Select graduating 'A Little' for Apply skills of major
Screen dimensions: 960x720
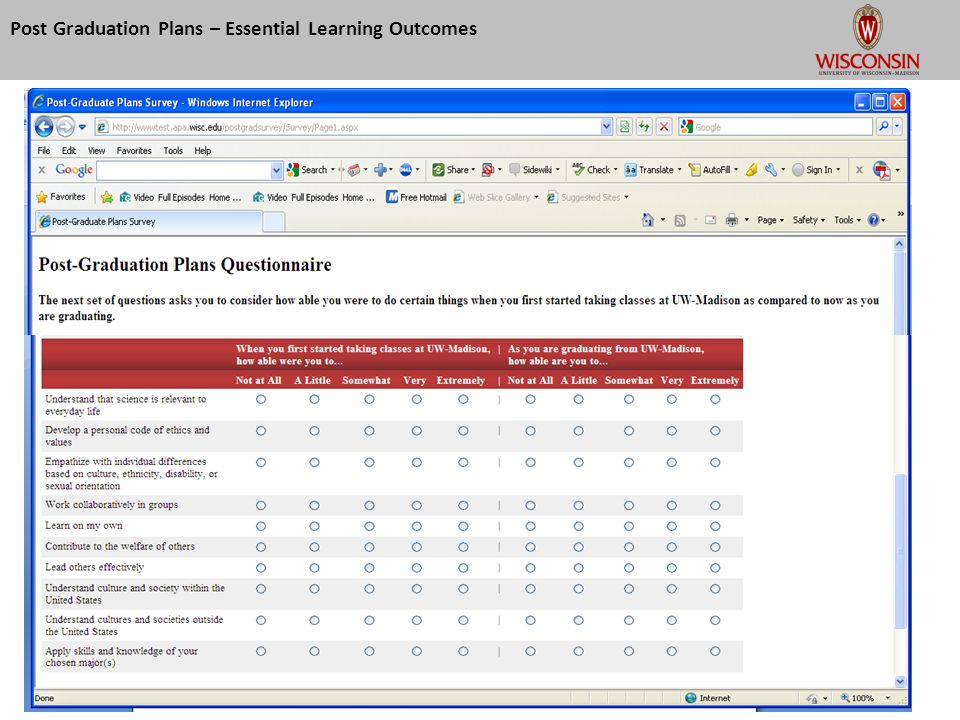579,651
